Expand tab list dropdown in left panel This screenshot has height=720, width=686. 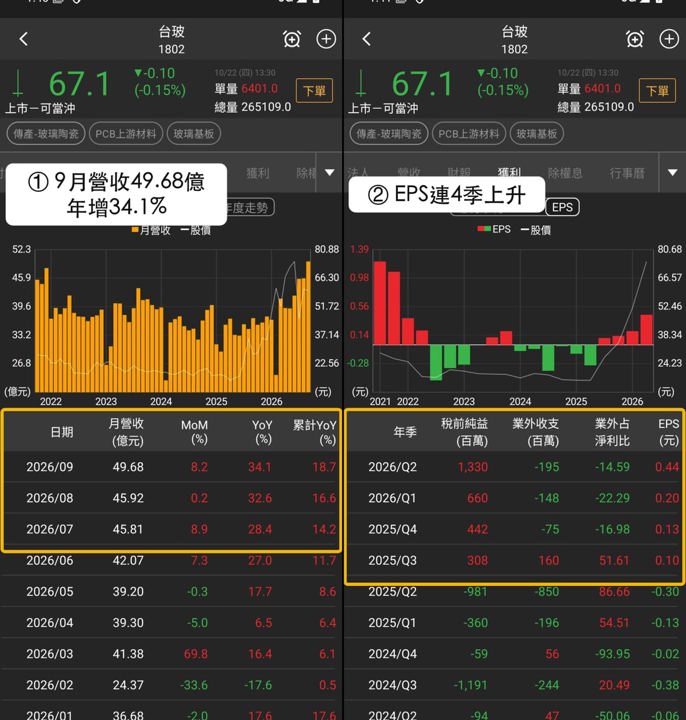(x=330, y=173)
